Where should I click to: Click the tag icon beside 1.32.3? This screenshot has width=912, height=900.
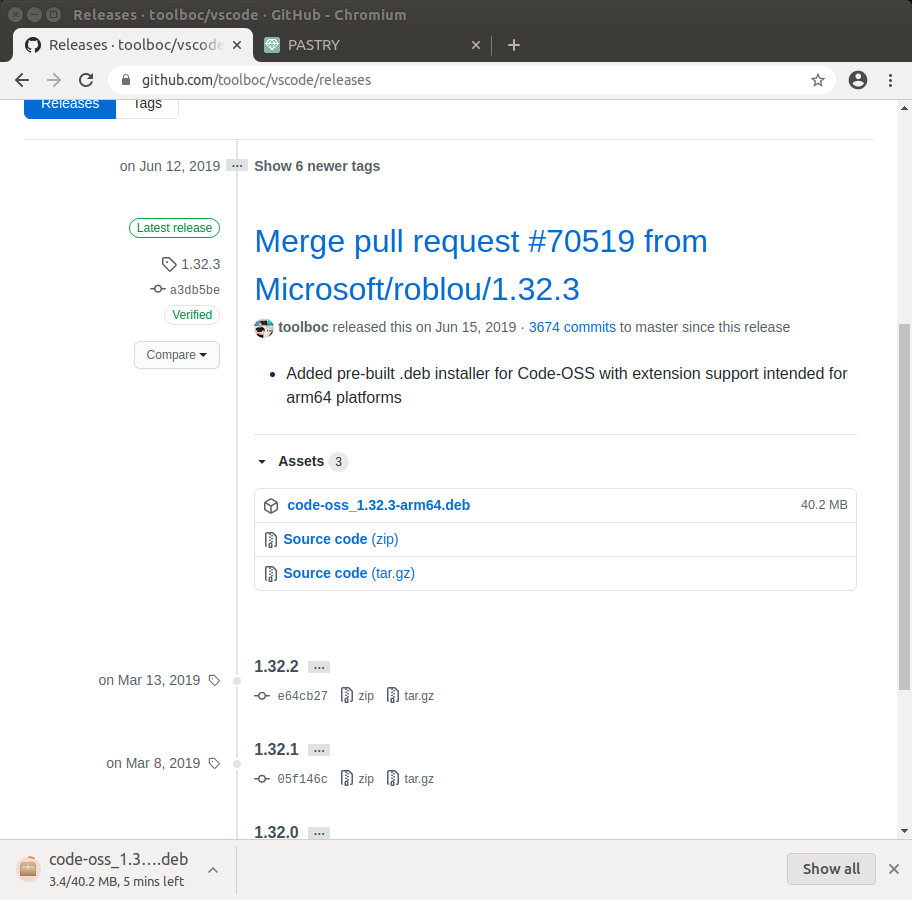pos(169,264)
